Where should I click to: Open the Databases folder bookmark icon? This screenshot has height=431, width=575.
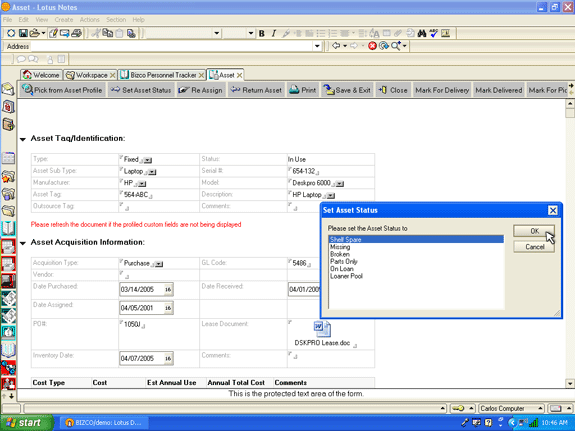click(8, 194)
